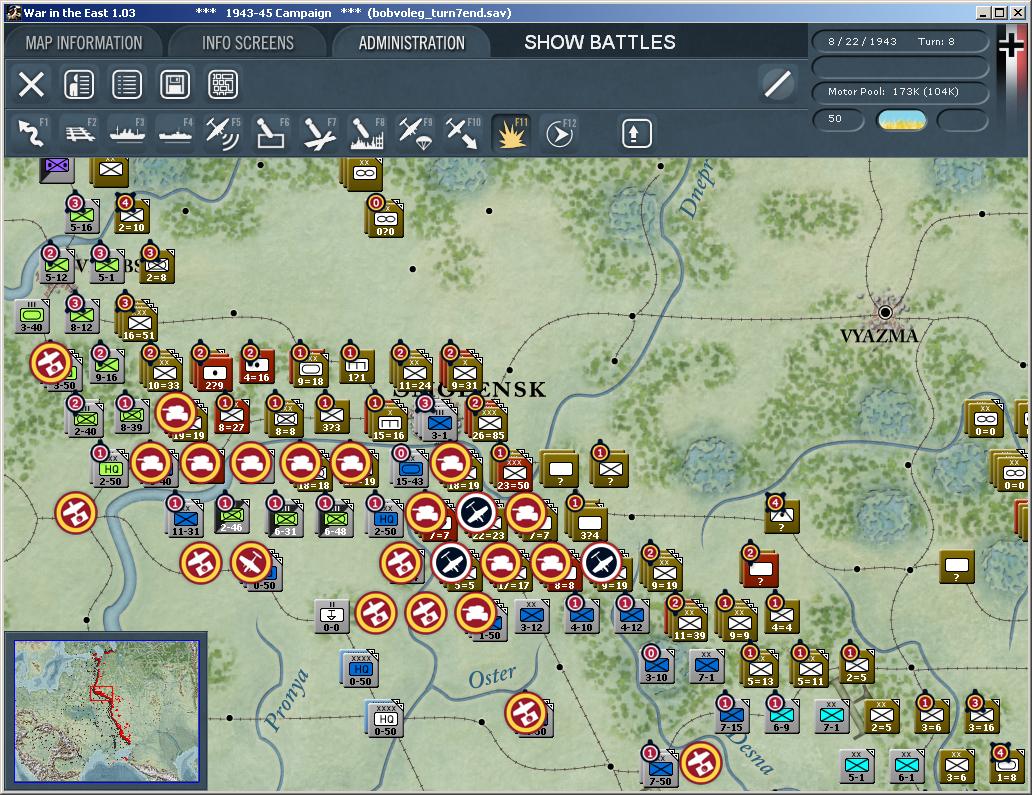Select the F9 air transport mode icon
The image size is (1032, 795).
416,132
